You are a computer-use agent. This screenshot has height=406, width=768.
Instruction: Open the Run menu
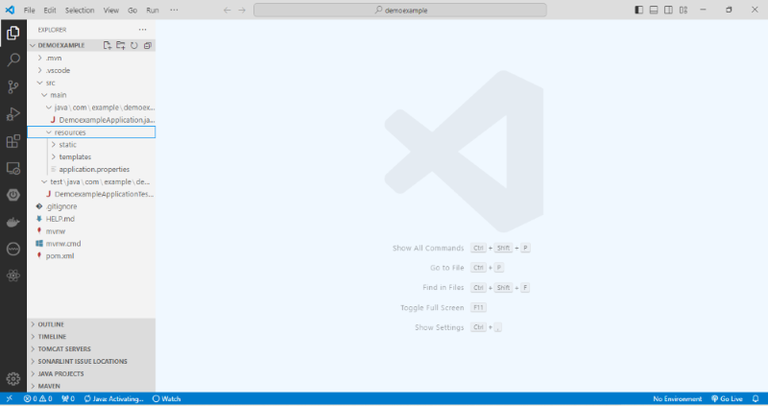coord(153,10)
